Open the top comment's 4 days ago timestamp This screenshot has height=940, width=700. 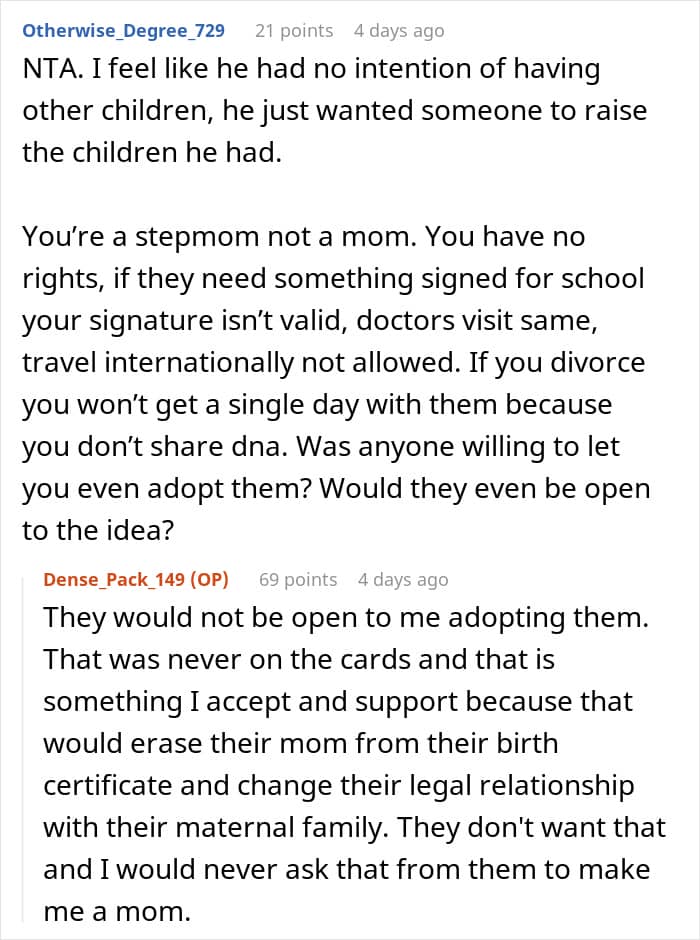coord(399,31)
